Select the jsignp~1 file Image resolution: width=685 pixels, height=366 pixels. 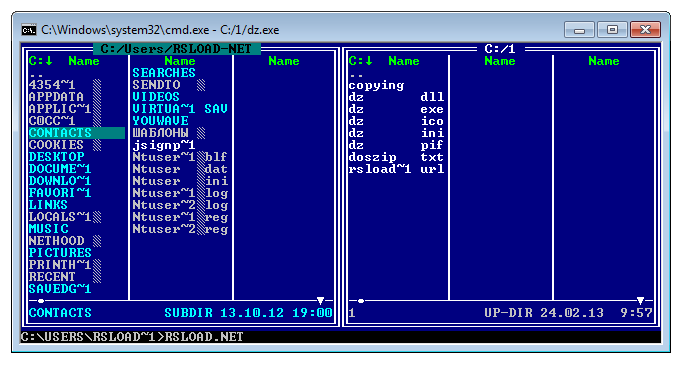(x=164, y=145)
